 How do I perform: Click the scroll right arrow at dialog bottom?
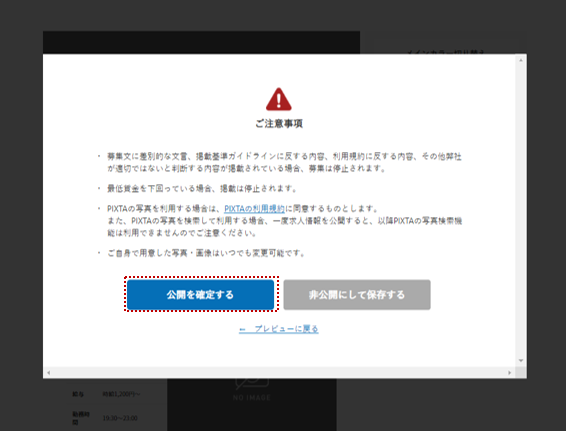pos(510,373)
